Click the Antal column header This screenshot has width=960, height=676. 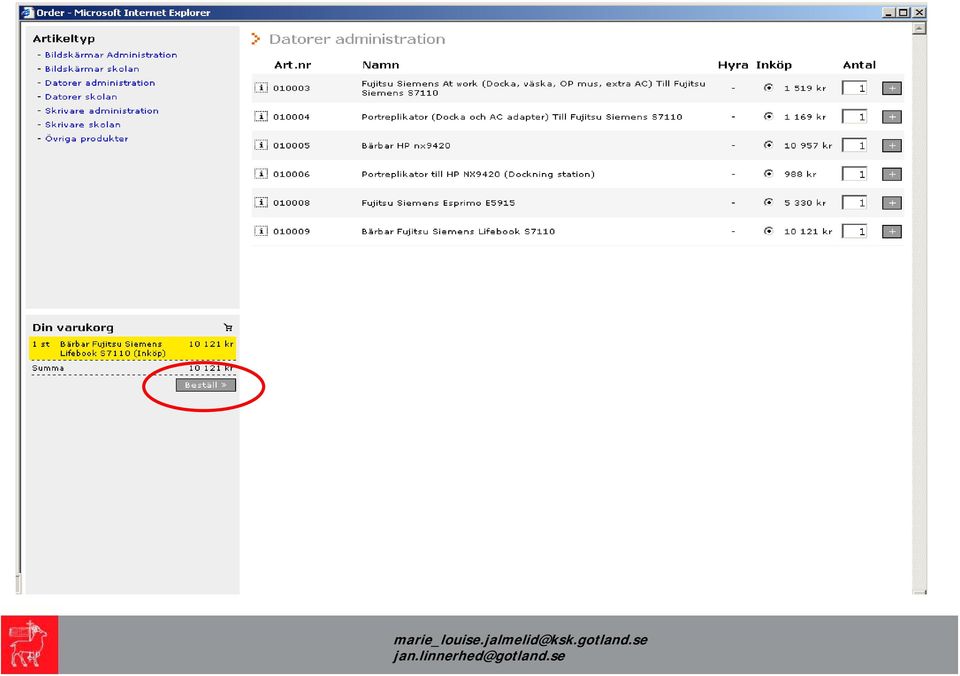click(x=859, y=65)
